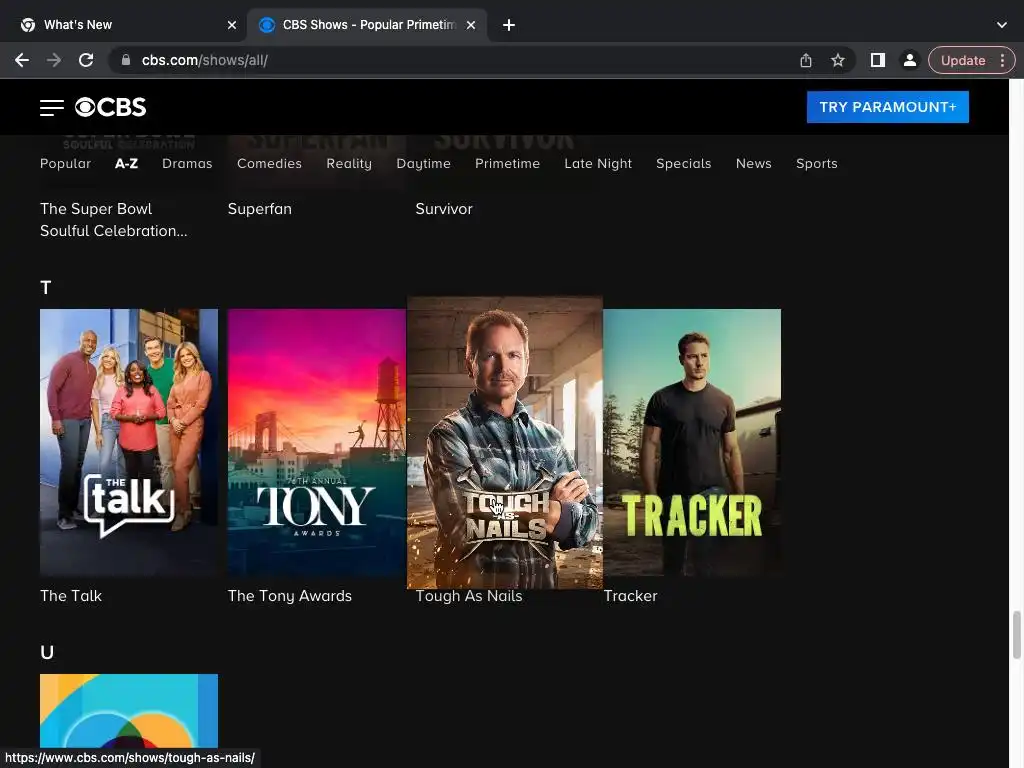Open the colorful show thumbnail under U
Screen dimensions: 1024x768
point(129,711)
